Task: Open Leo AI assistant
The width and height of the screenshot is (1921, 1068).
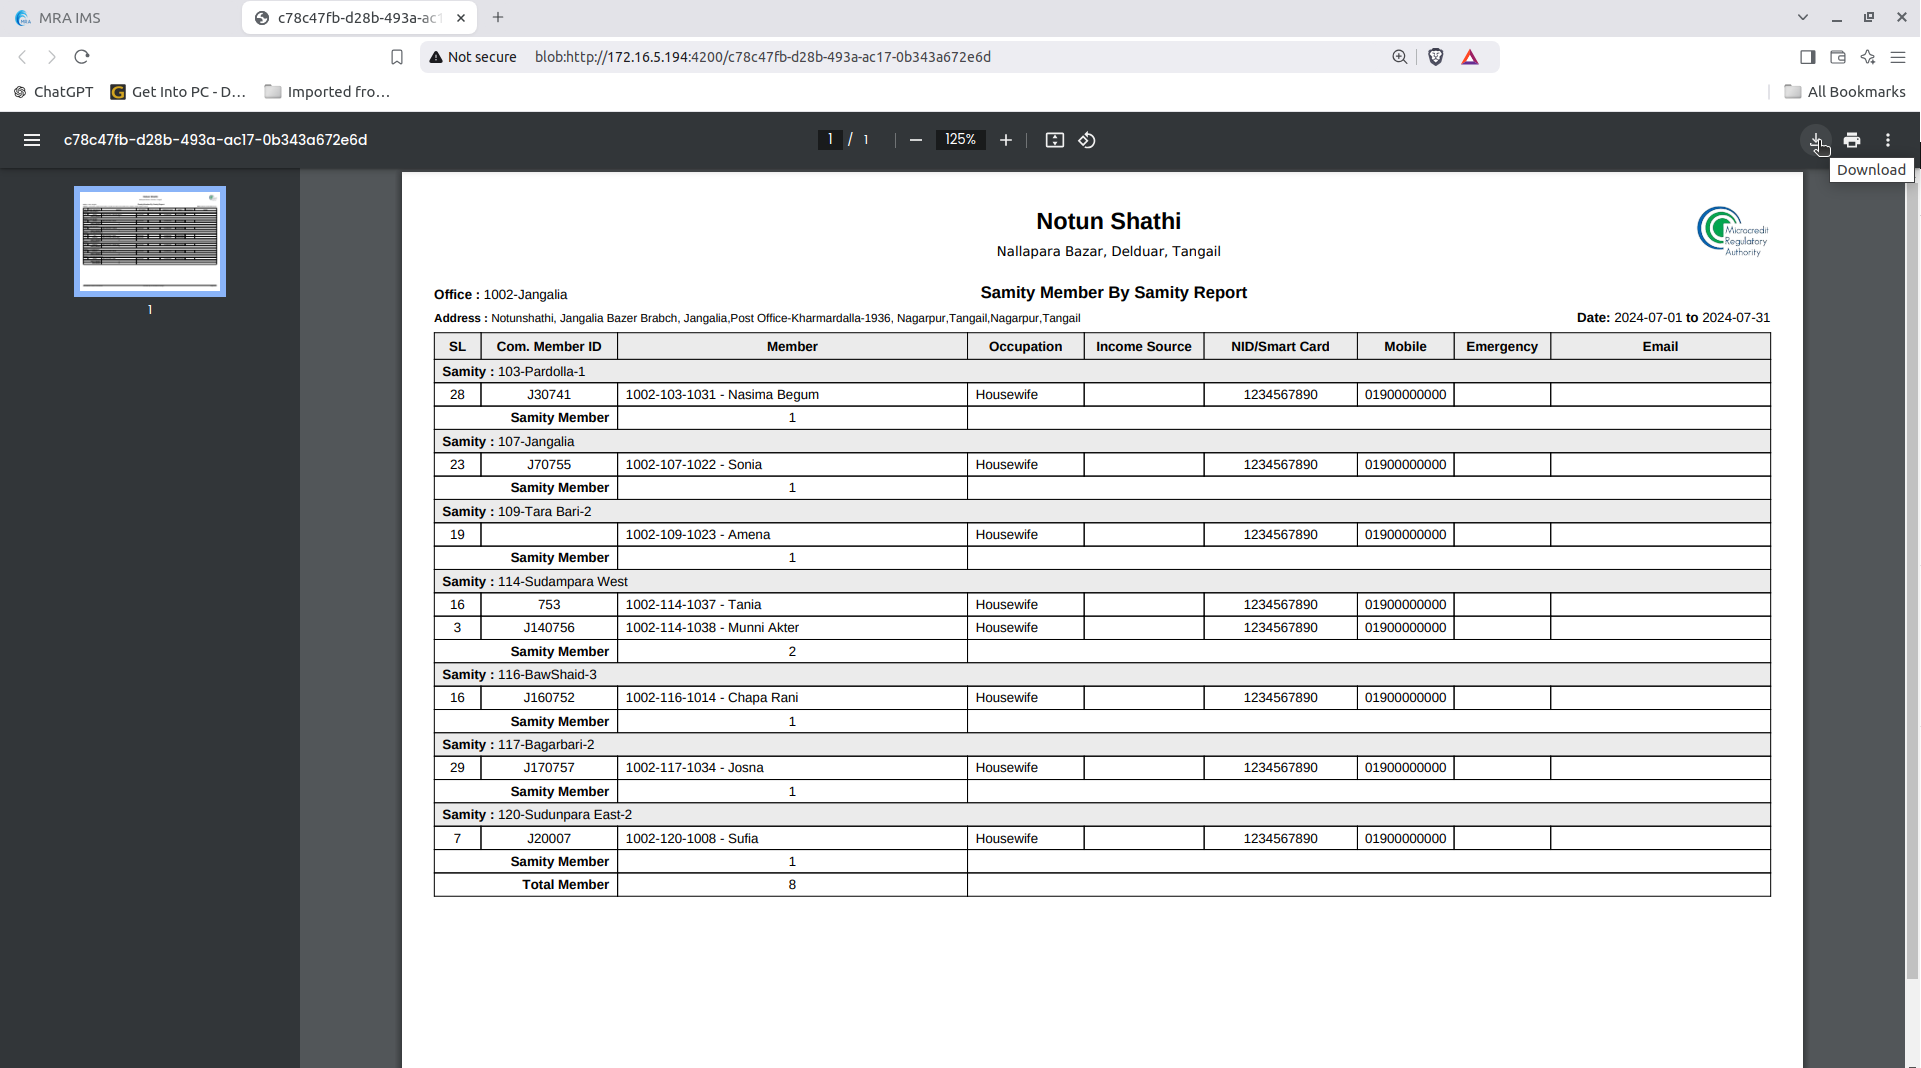Action: point(1868,57)
